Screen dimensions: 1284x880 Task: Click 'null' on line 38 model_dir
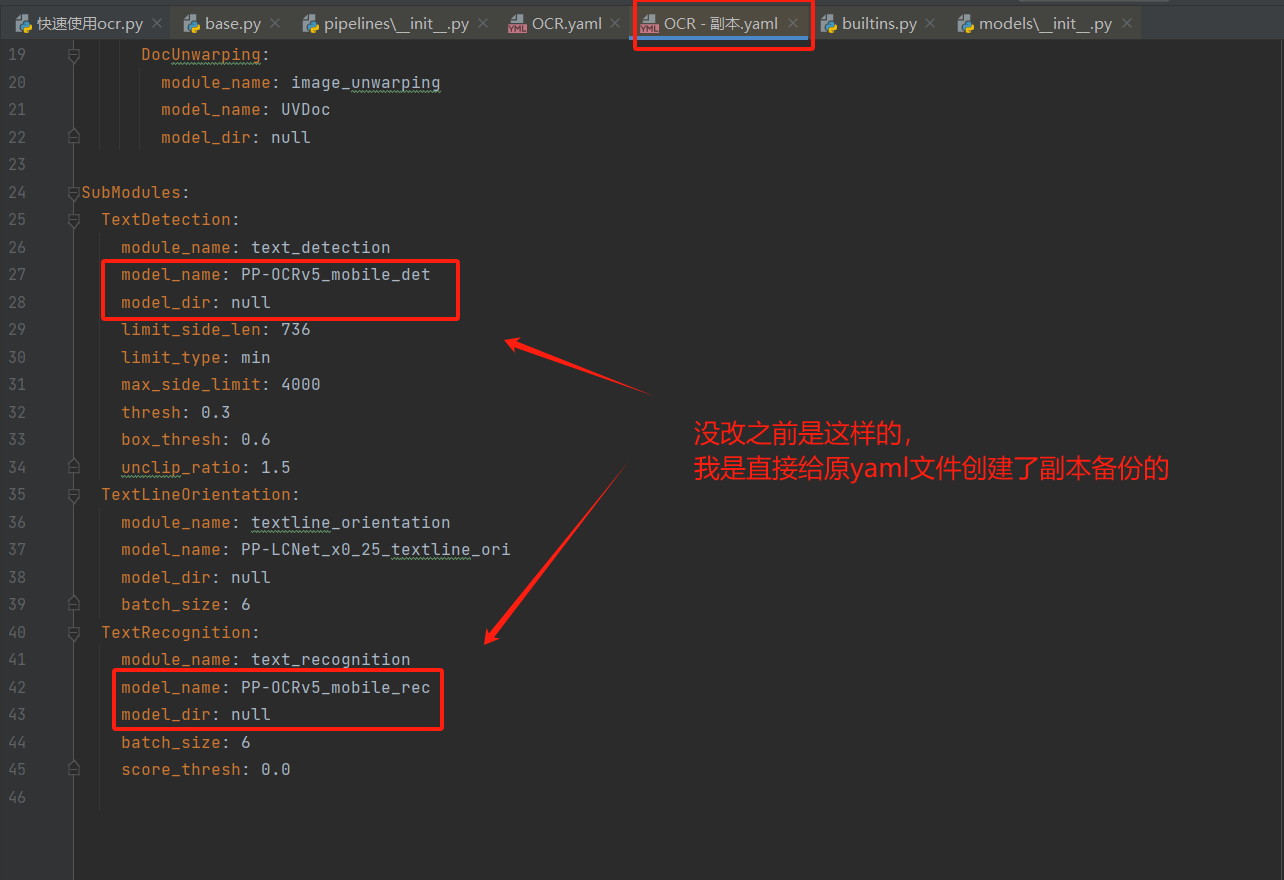point(250,577)
